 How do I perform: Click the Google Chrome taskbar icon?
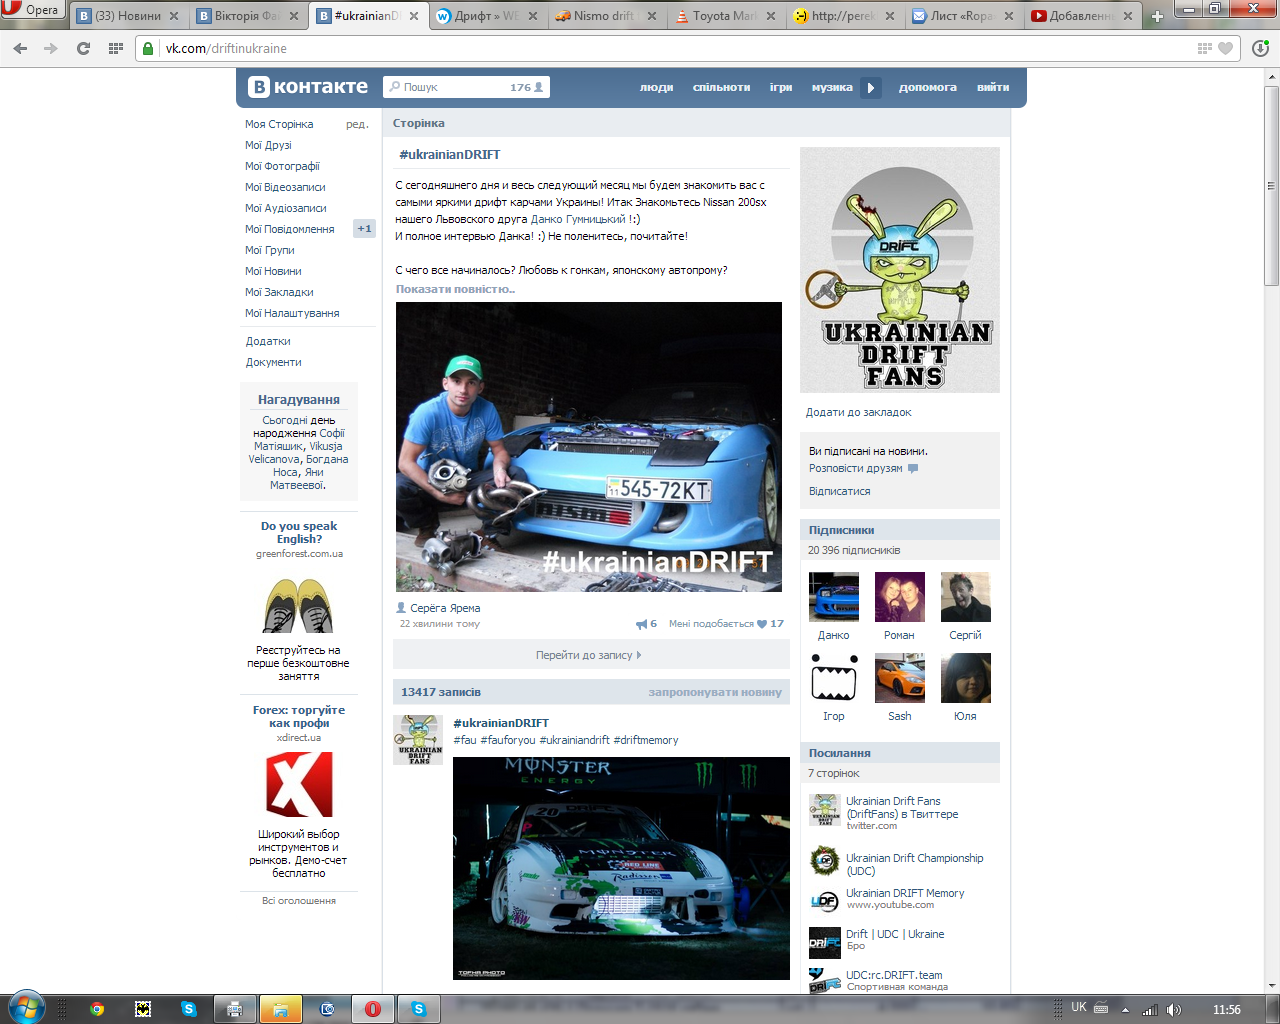tap(97, 1009)
